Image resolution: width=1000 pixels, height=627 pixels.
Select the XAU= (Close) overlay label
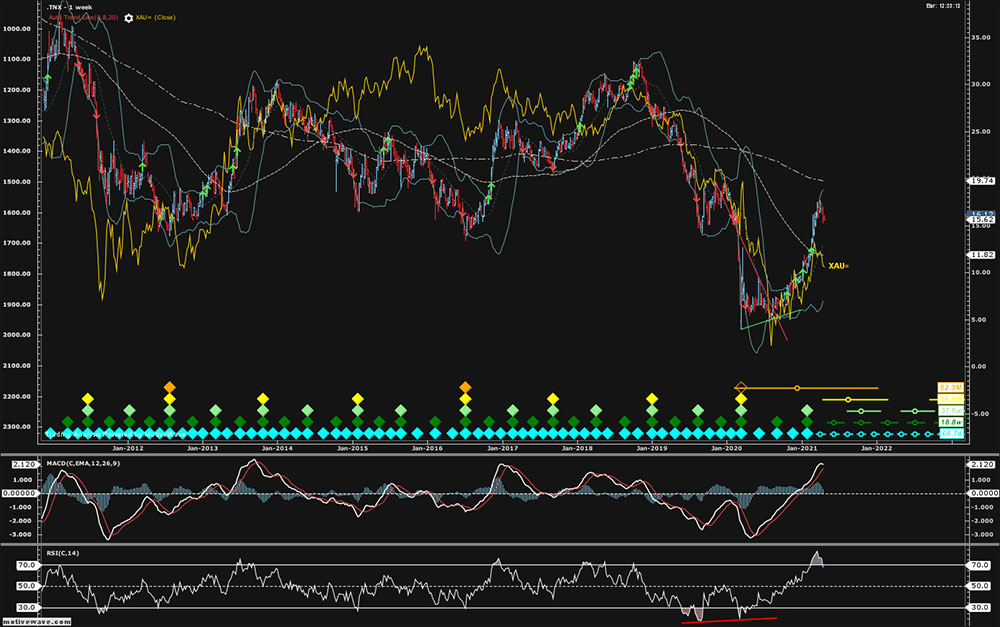coord(162,19)
